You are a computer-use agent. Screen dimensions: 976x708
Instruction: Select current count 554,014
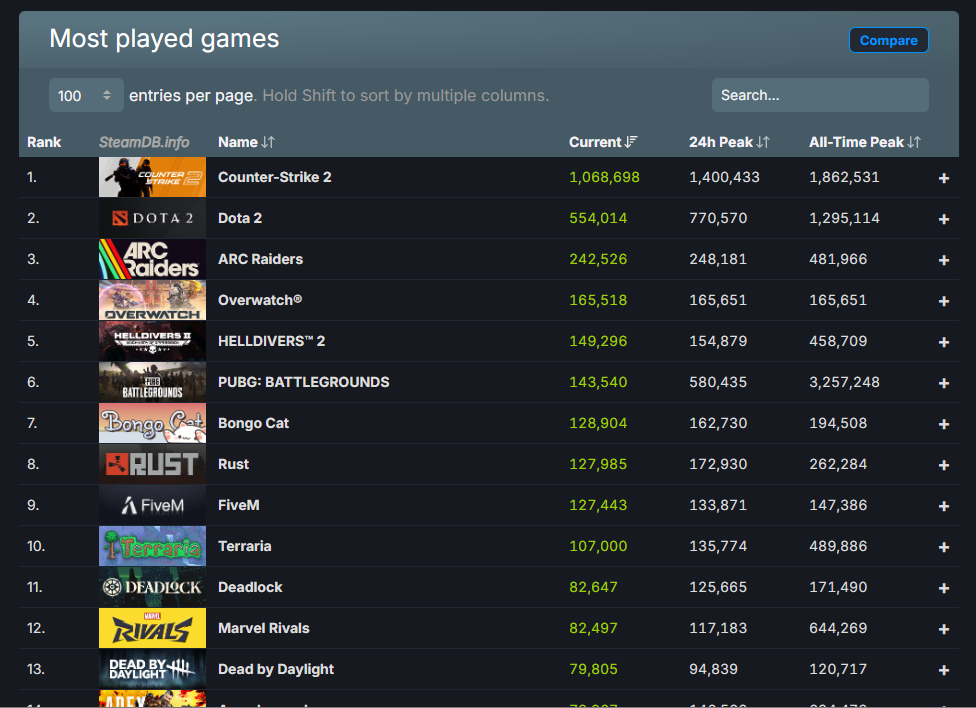598,218
